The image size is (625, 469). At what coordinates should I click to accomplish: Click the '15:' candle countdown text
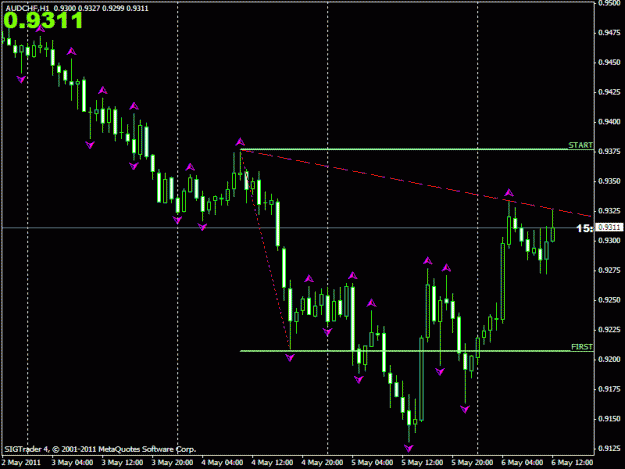pyautogui.click(x=585, y=228)
